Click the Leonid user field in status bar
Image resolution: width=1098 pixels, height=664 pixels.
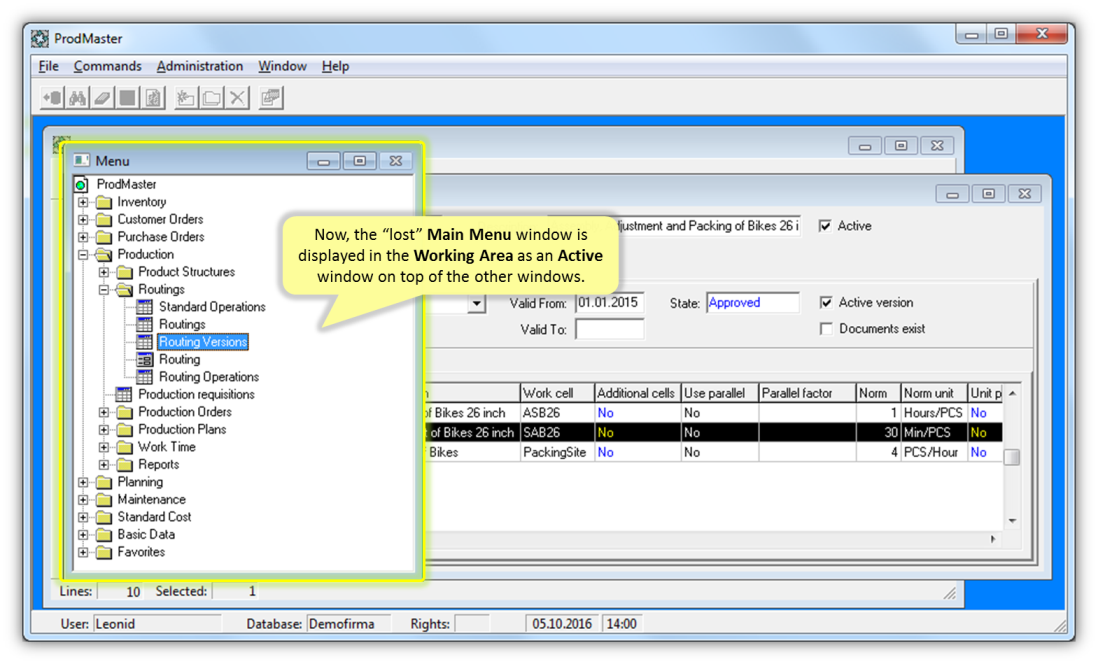(158, 623)
